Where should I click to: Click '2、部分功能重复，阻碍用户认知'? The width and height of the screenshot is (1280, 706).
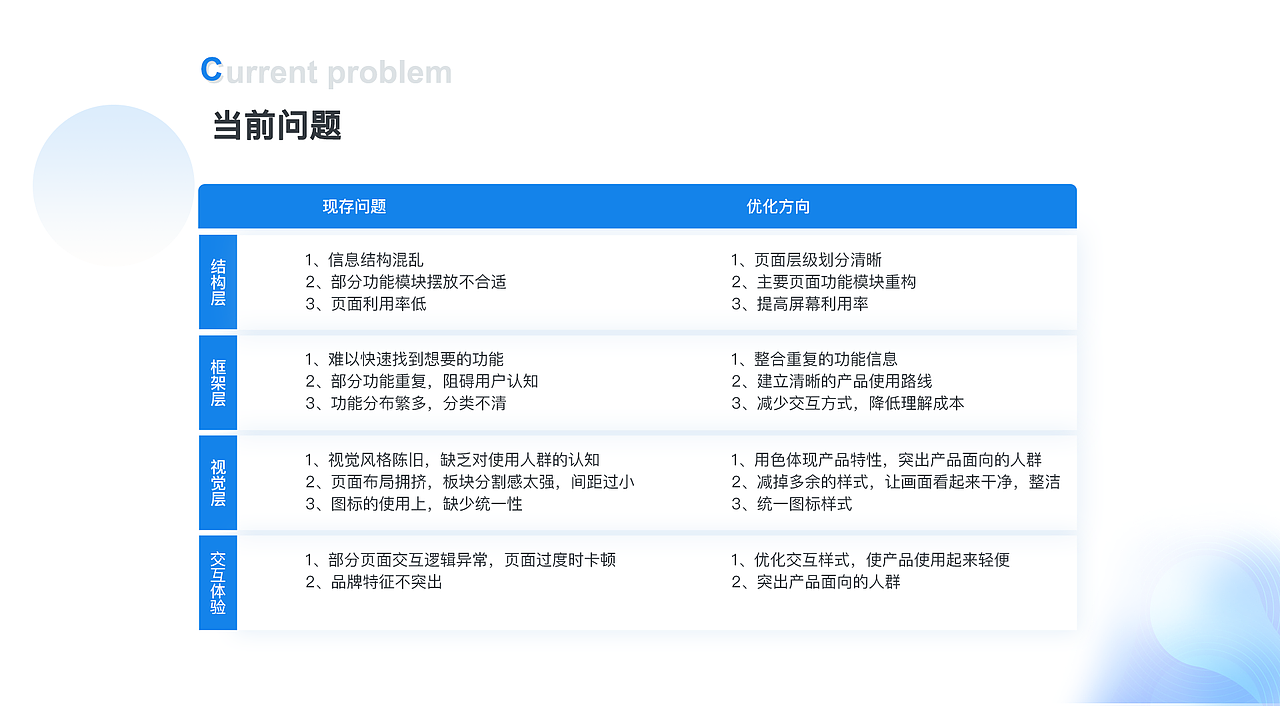(x=422, y=381)
